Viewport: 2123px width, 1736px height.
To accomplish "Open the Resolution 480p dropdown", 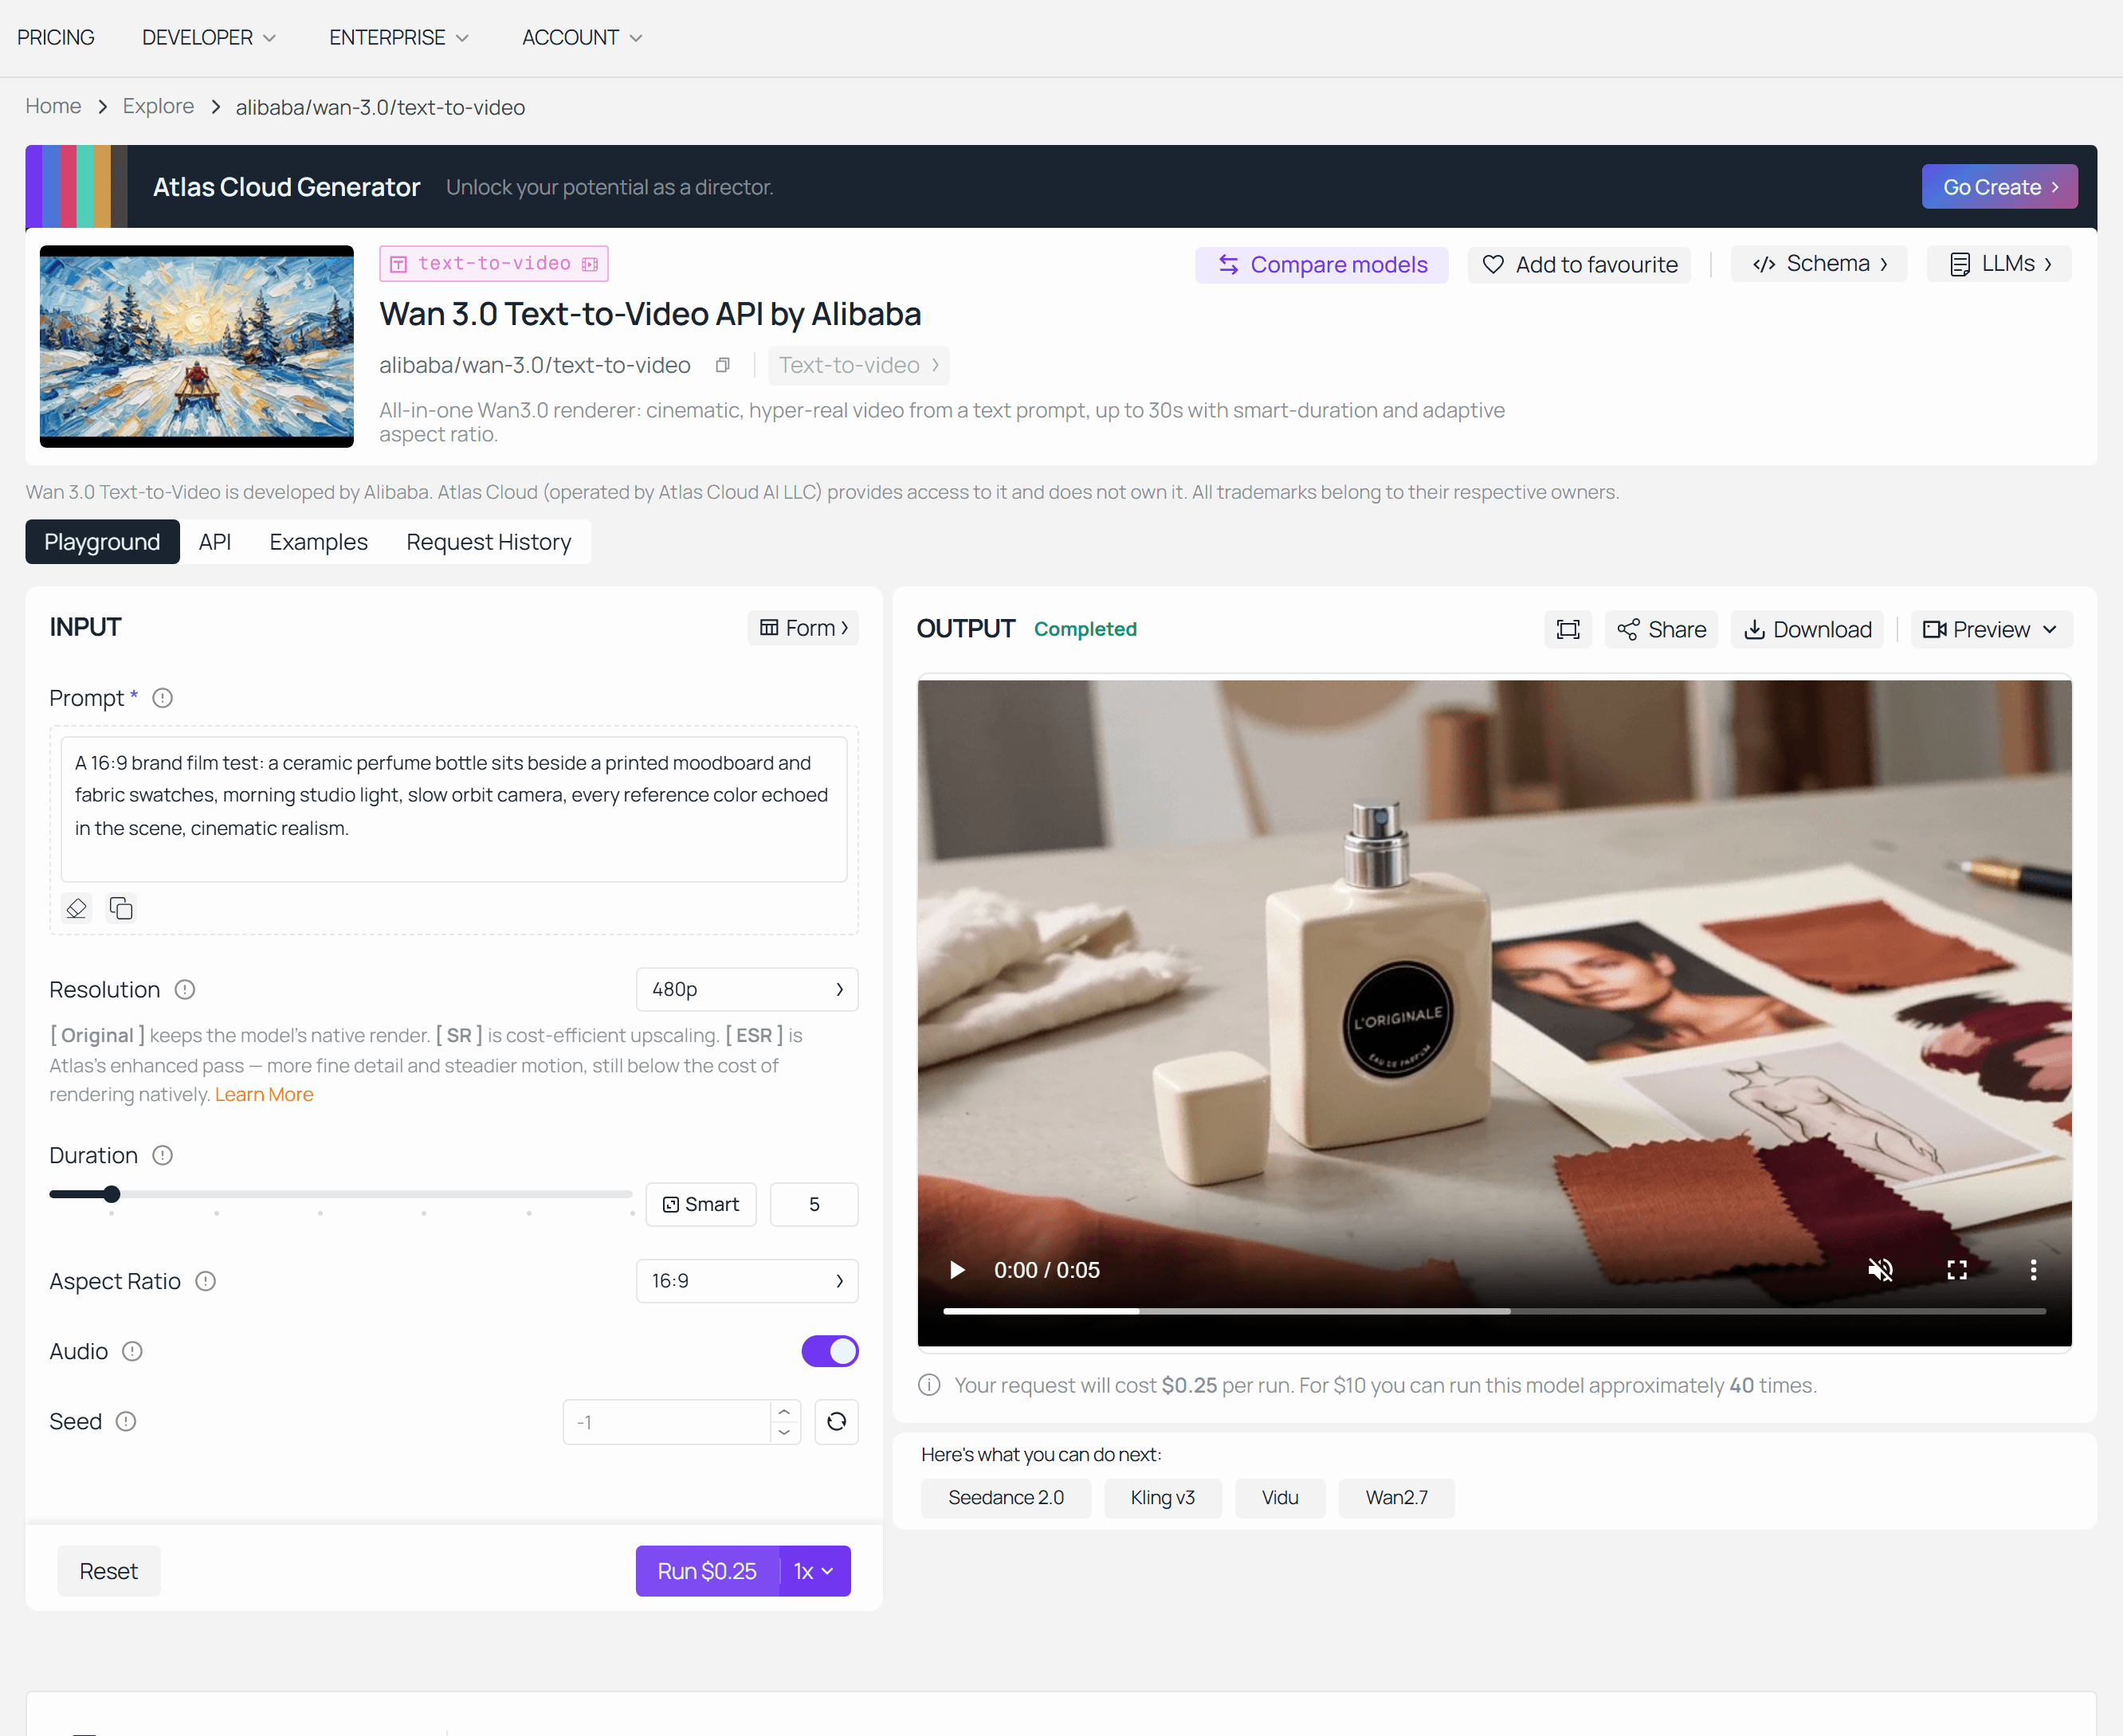I will coord(747,990).
